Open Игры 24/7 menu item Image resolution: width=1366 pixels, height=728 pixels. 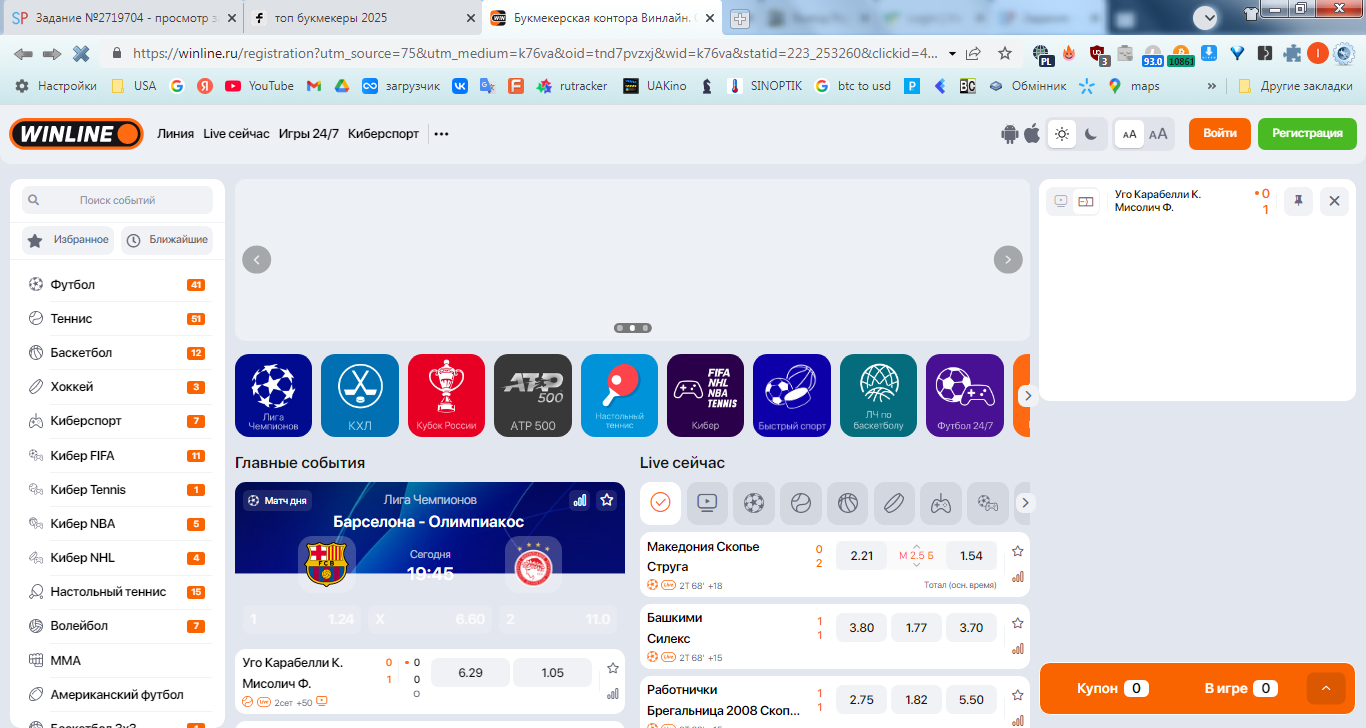click(x=309, y=134)
